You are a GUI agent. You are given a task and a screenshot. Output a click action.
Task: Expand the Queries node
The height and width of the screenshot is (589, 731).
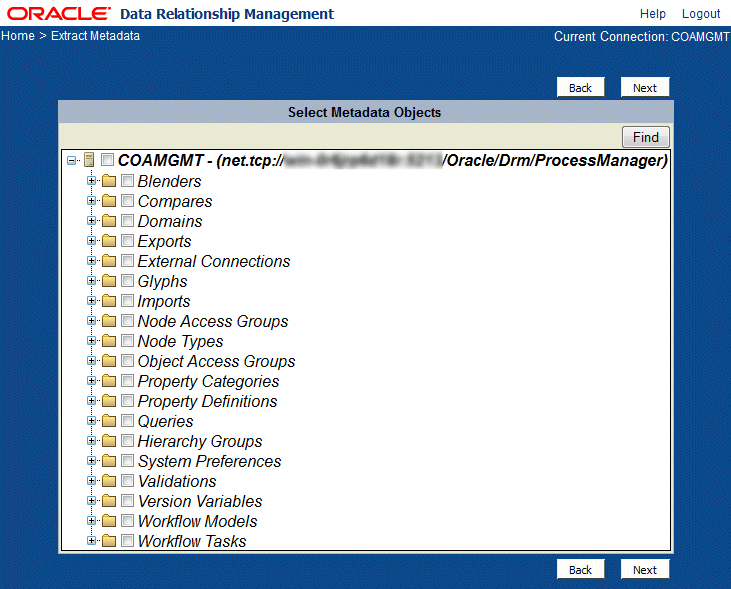(x=91, y=421)
